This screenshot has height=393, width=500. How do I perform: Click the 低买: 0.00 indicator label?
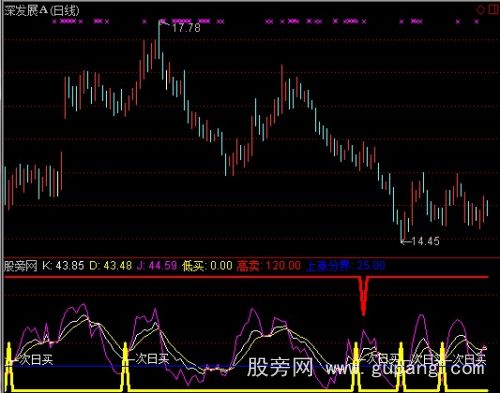click(x=207, y=266)
